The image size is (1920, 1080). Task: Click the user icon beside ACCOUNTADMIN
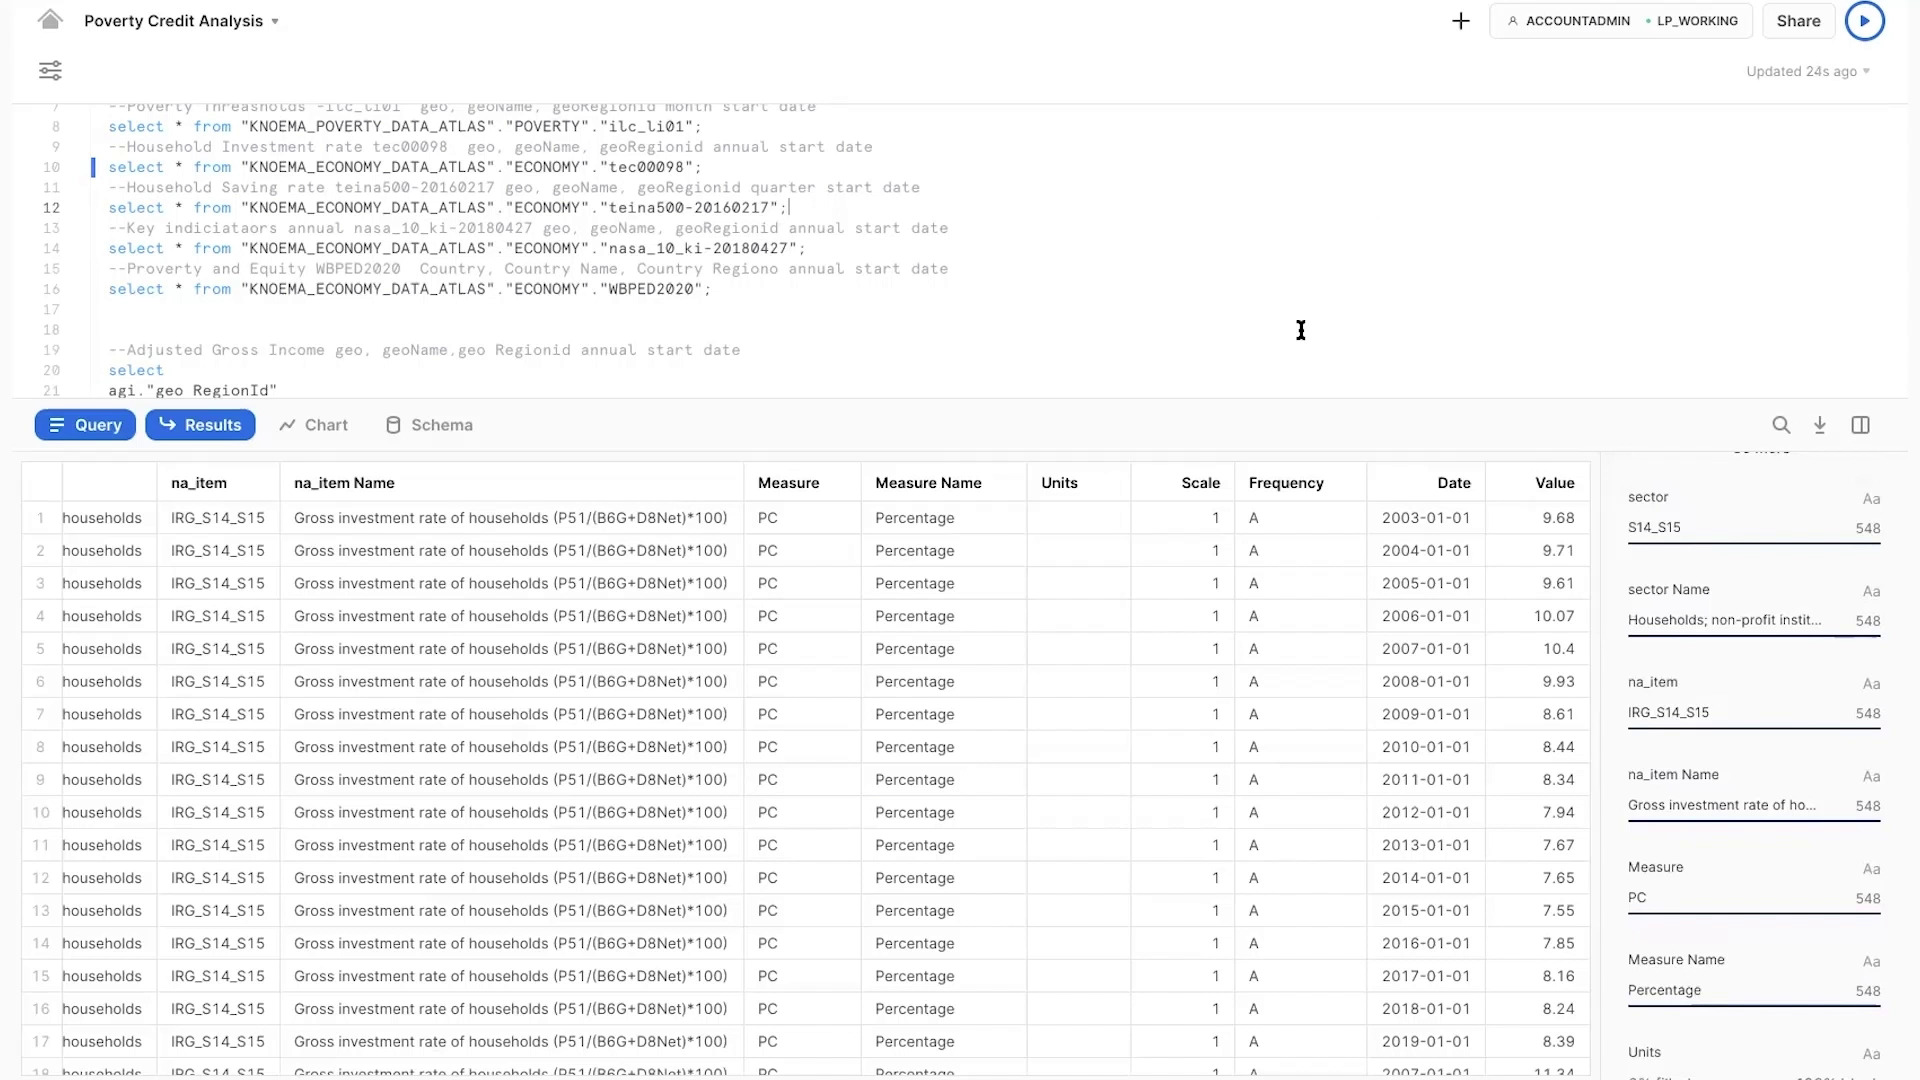click(x=1513, y=20)
